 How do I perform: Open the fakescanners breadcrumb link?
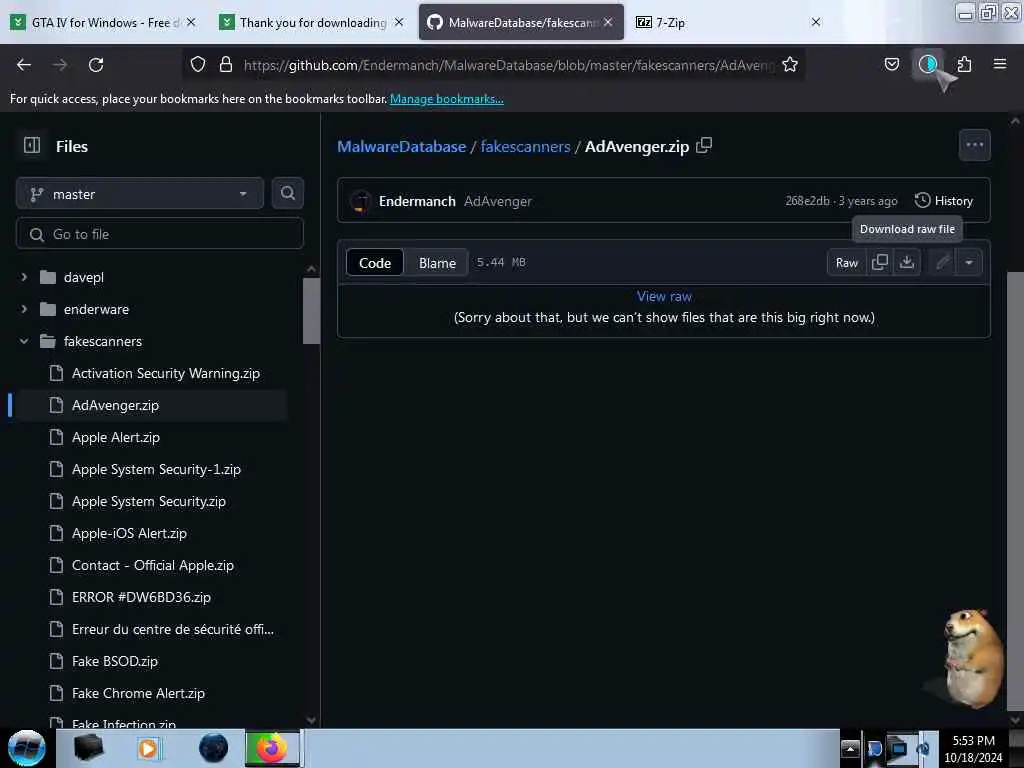526,146
